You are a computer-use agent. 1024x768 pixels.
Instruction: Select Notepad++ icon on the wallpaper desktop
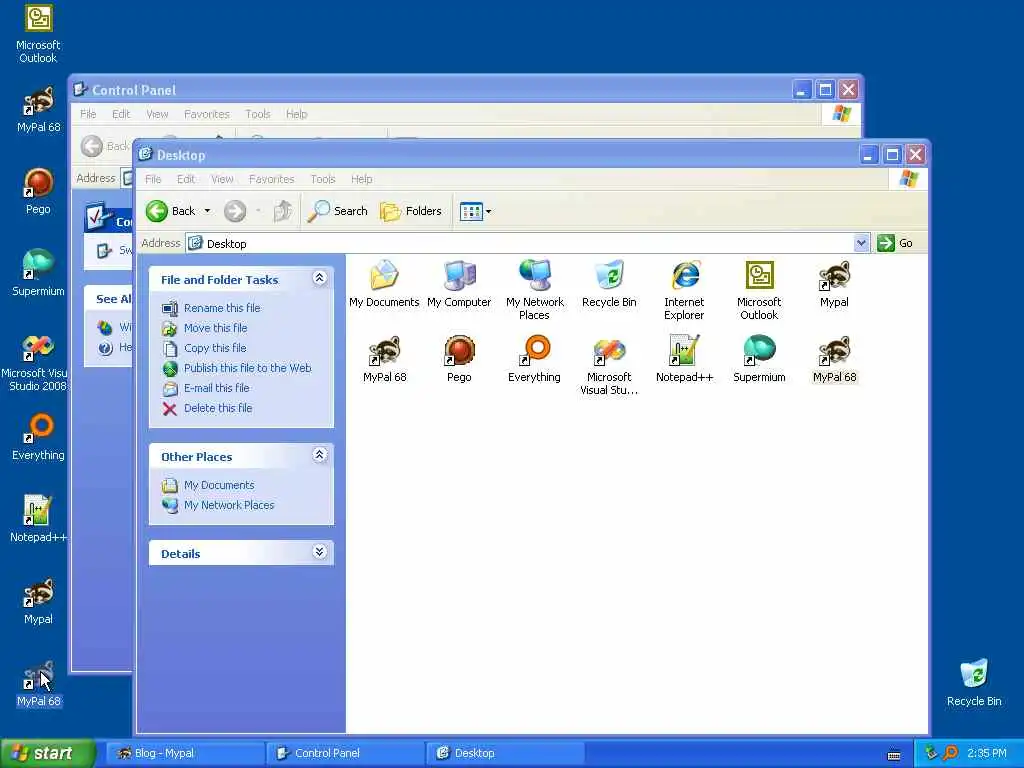38,519
